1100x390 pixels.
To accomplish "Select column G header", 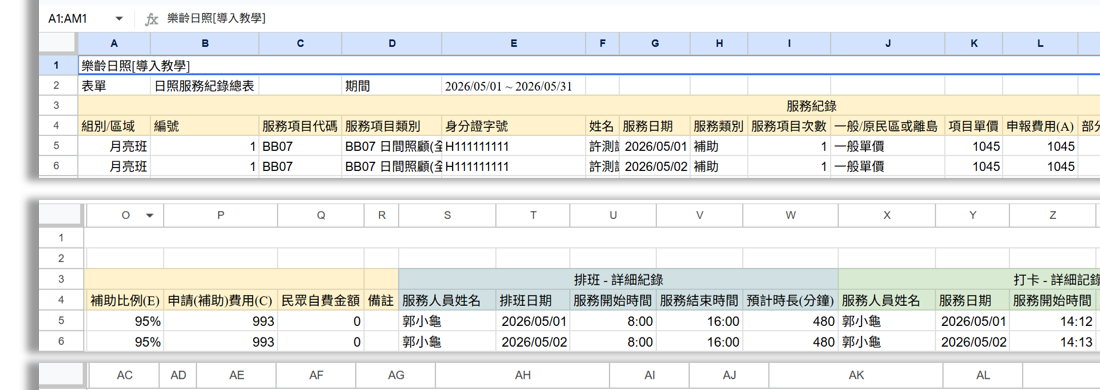I will (655, 43).
